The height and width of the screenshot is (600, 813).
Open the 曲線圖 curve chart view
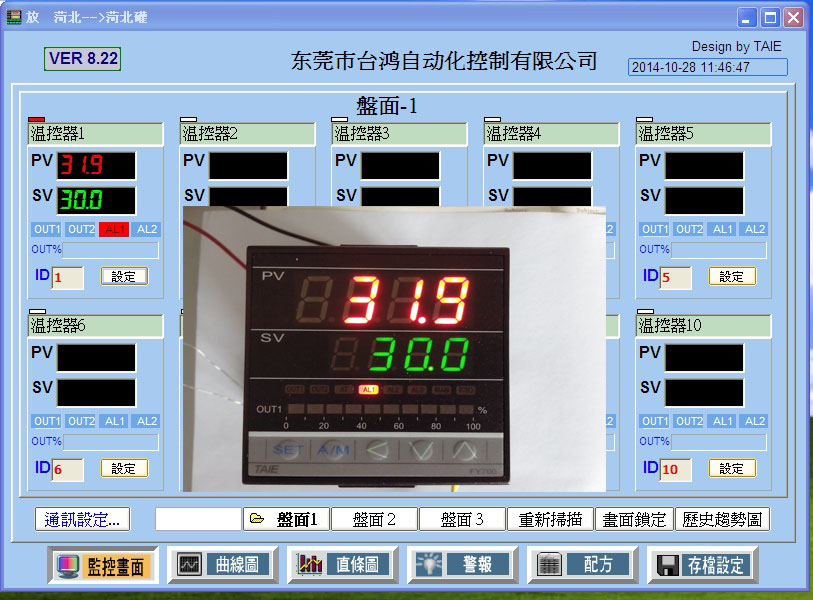point(223,564)
